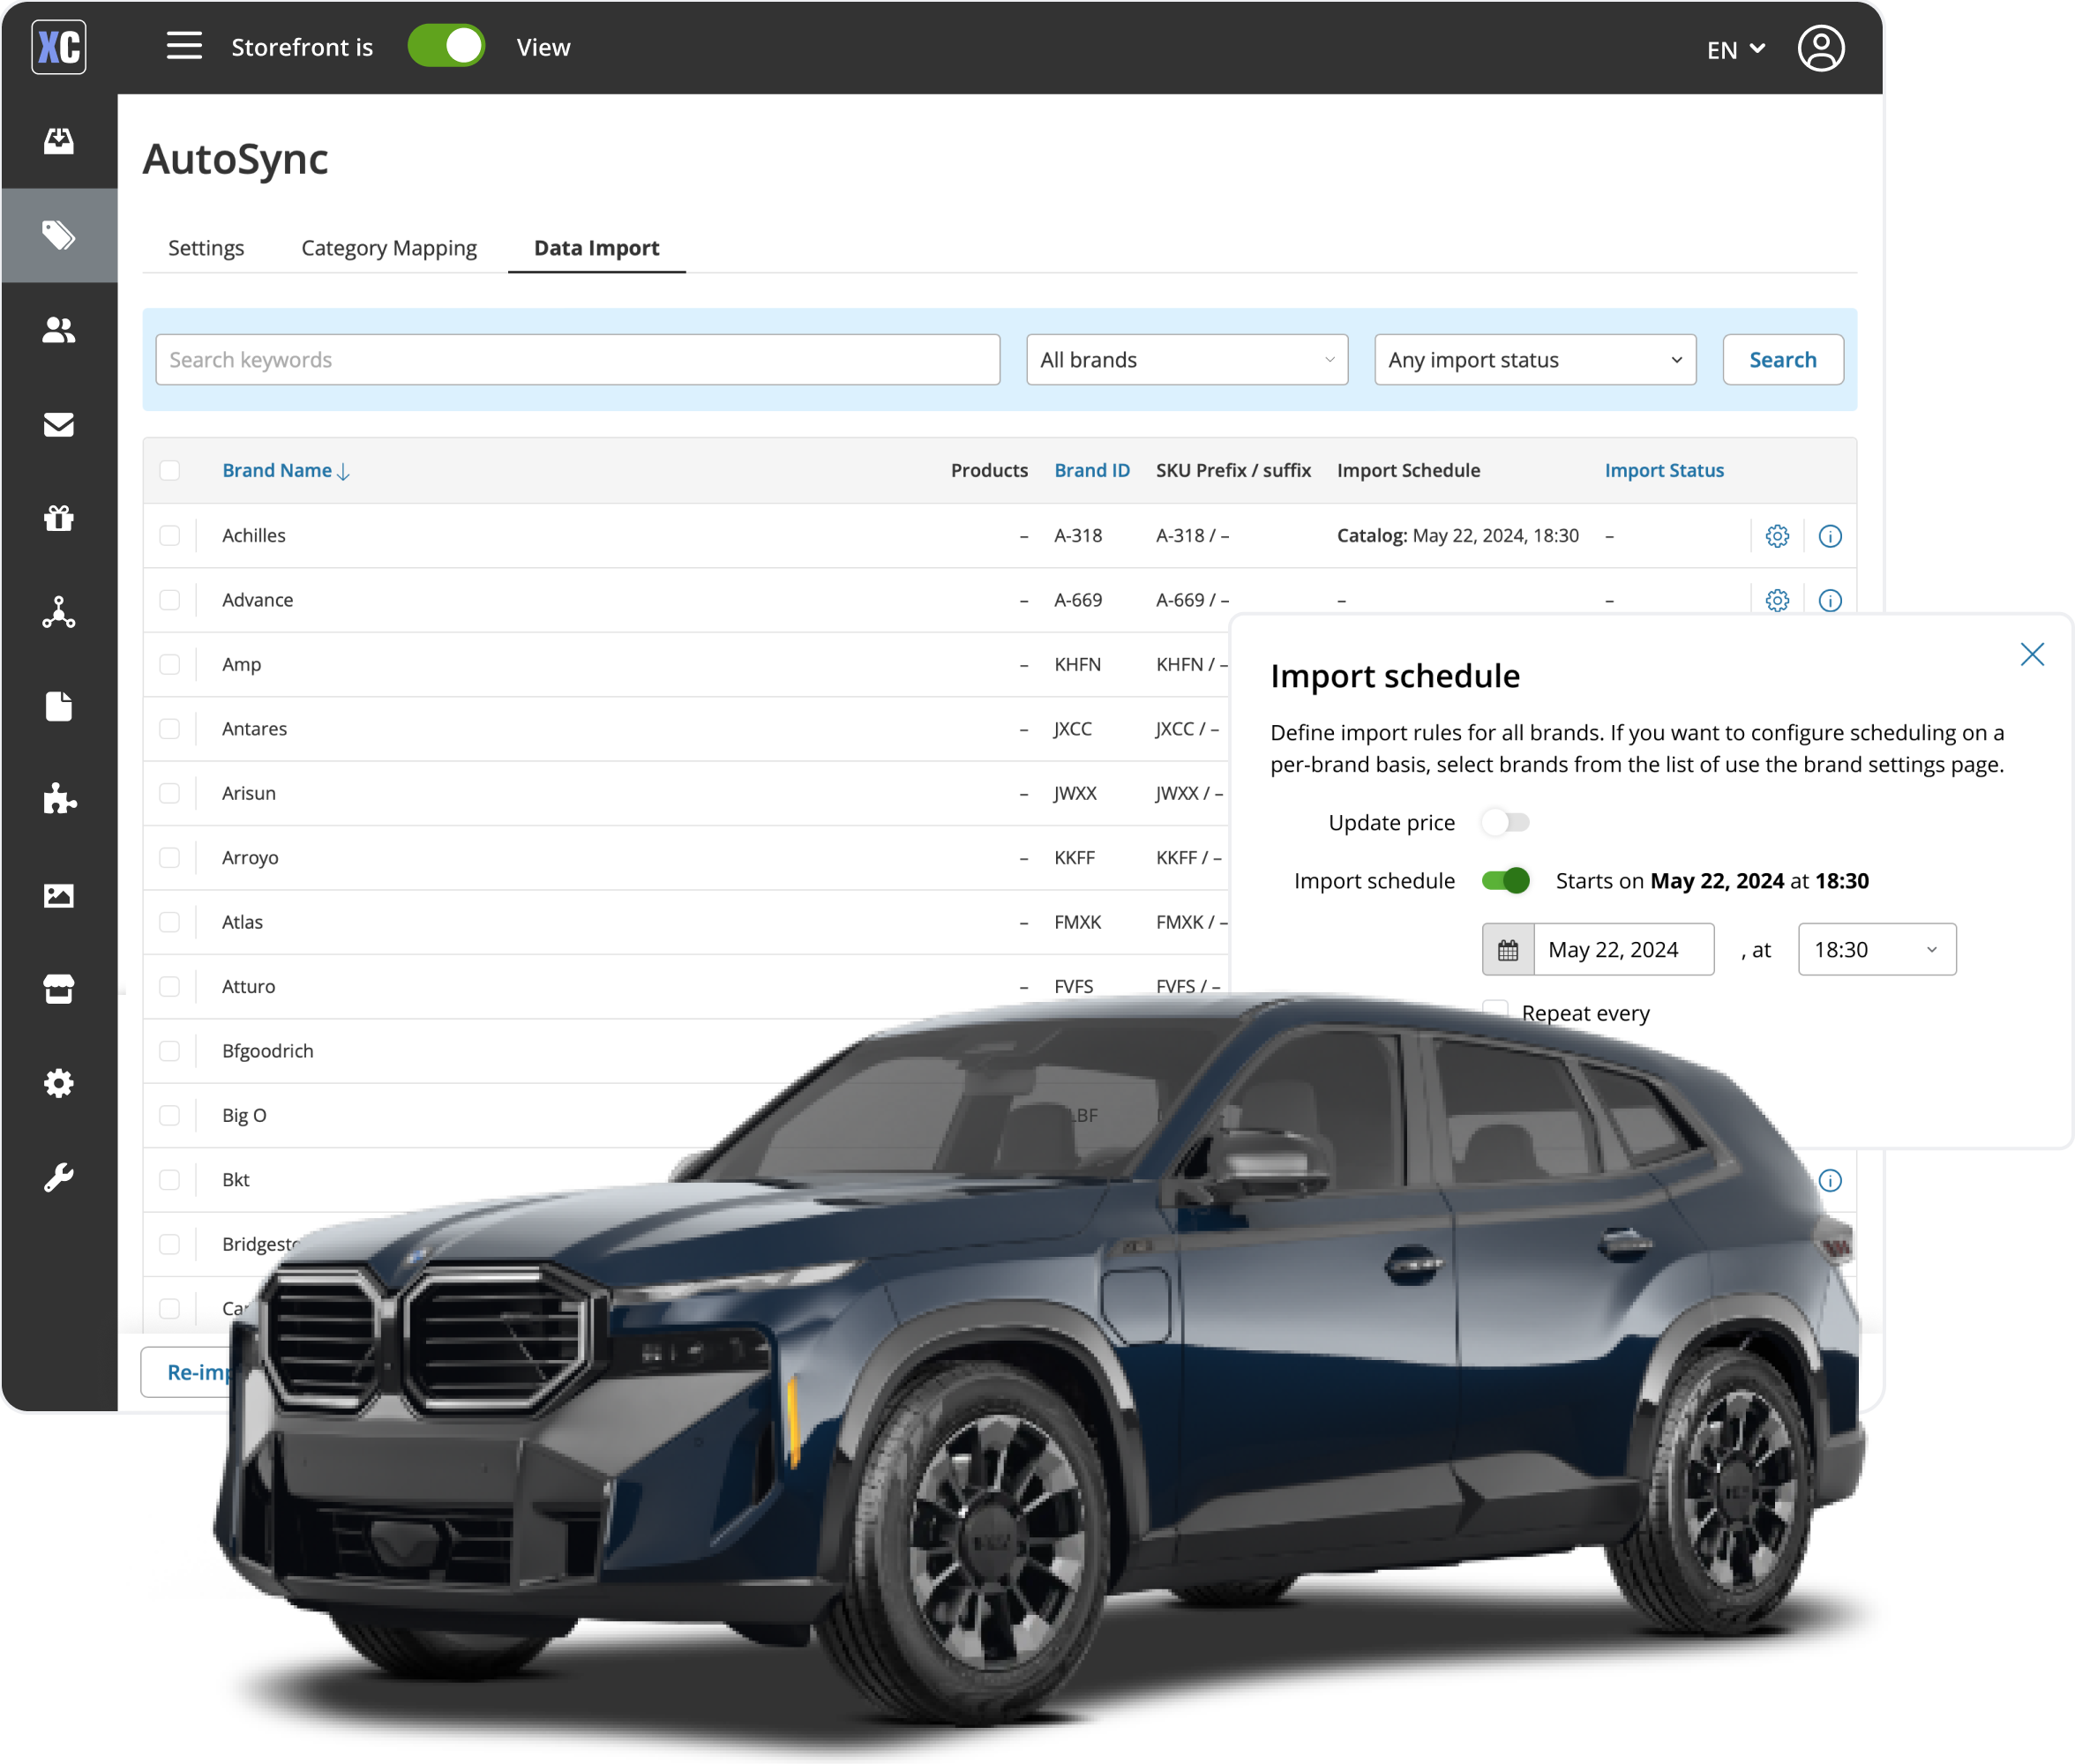2075x1764 pixels.
Task: Open the Any import status dropdown
Action: [x=1534, y=360]
